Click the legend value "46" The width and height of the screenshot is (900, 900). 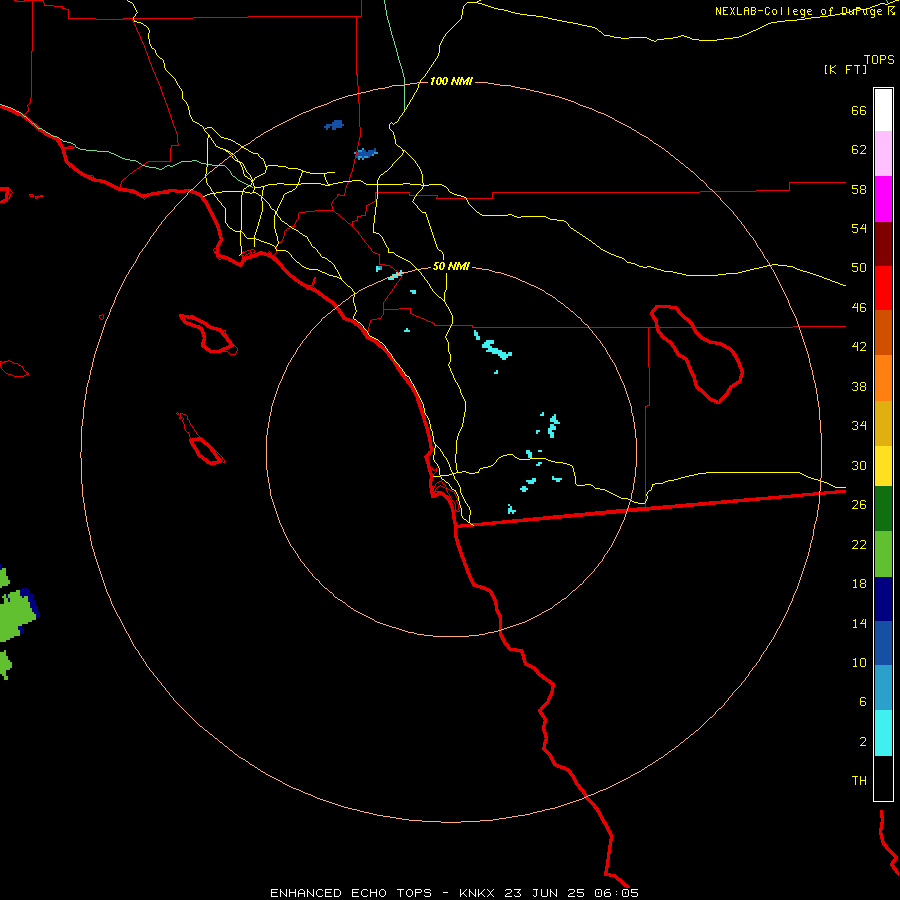pyautogui.click(x=859, y=308)
